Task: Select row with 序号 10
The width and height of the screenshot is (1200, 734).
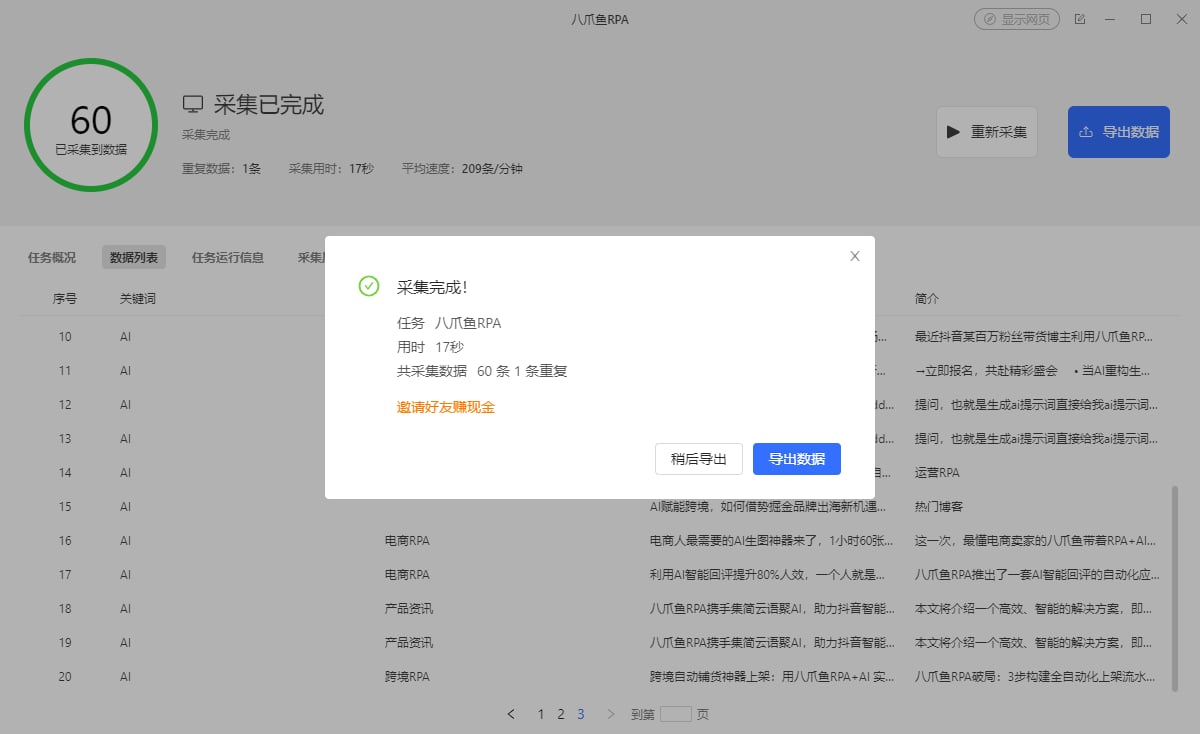Action: pos(600,337)
